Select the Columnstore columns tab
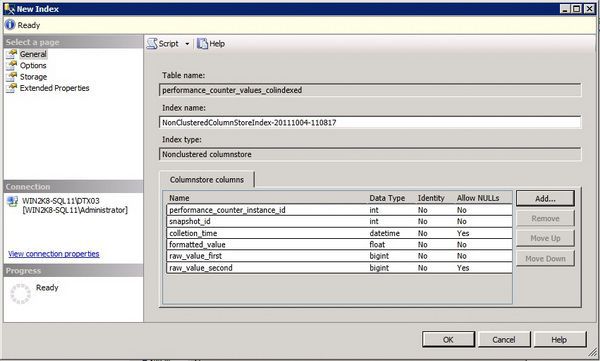This screenshot has height=361, width=600. (x=207, y=180)
